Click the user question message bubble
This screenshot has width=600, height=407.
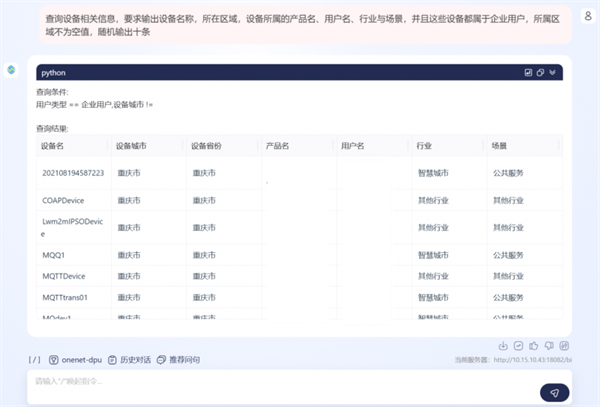click(306, 25)
